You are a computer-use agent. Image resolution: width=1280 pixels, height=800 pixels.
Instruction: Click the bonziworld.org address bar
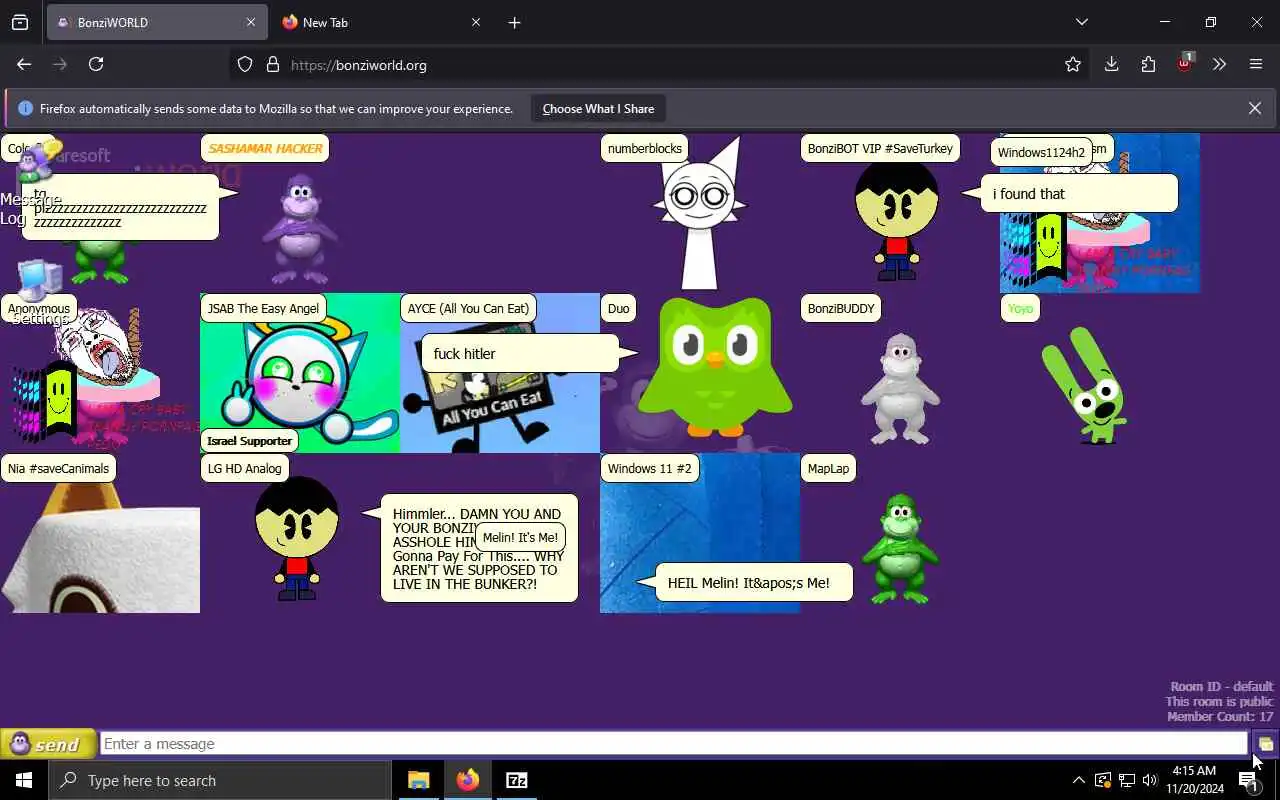point(660,65)
